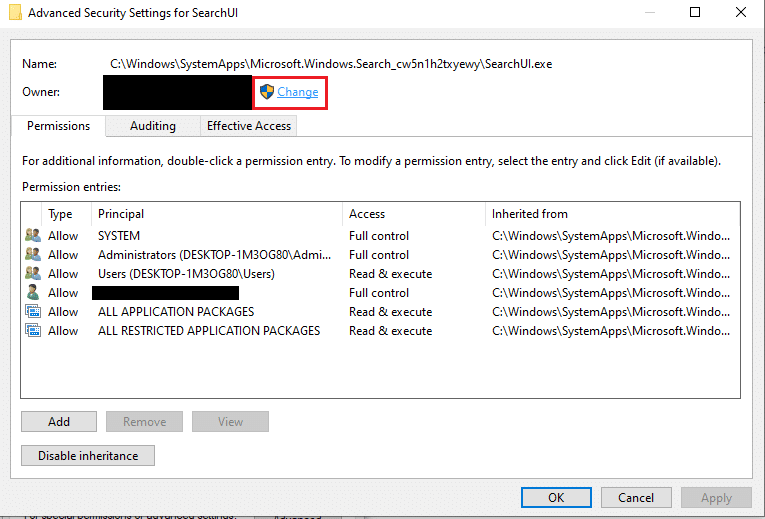
Task: Open the Change owner link
Action: (298, 92)
